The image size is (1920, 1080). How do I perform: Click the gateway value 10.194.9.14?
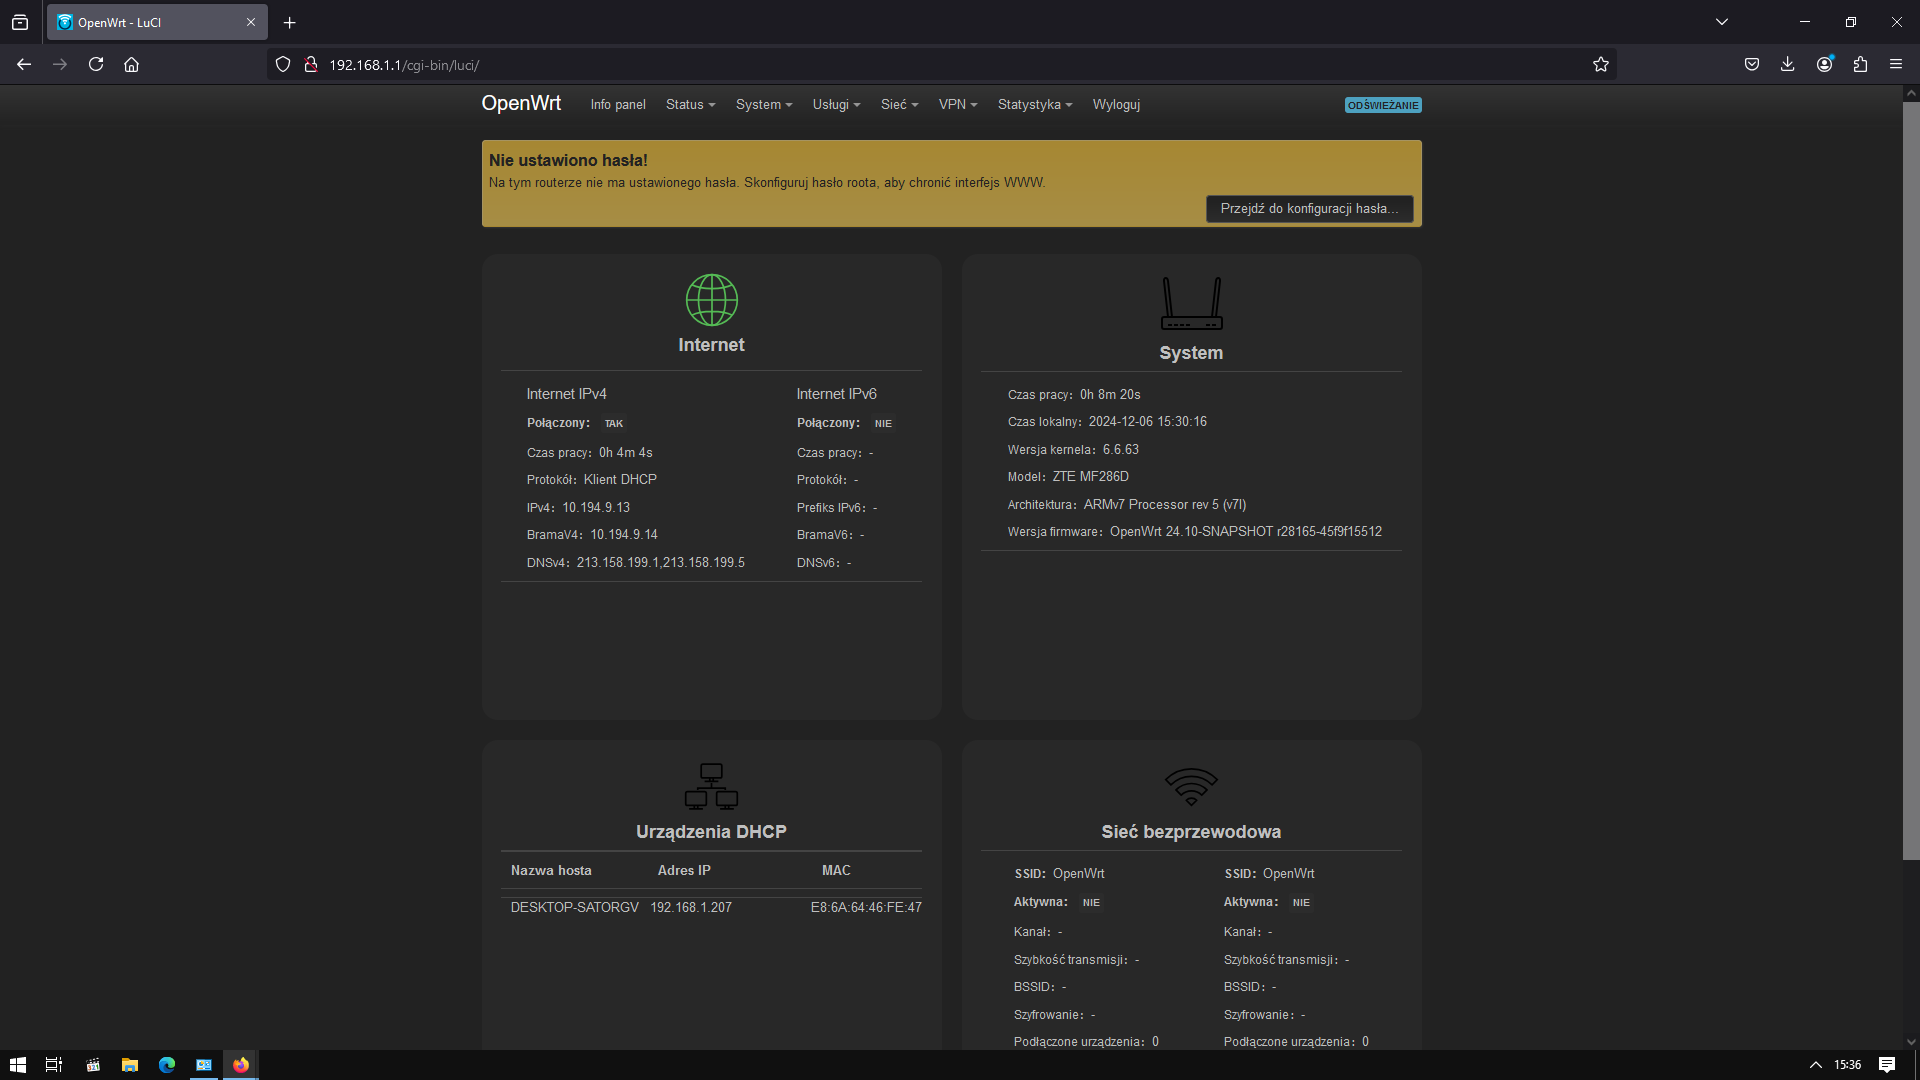point(624,534)
